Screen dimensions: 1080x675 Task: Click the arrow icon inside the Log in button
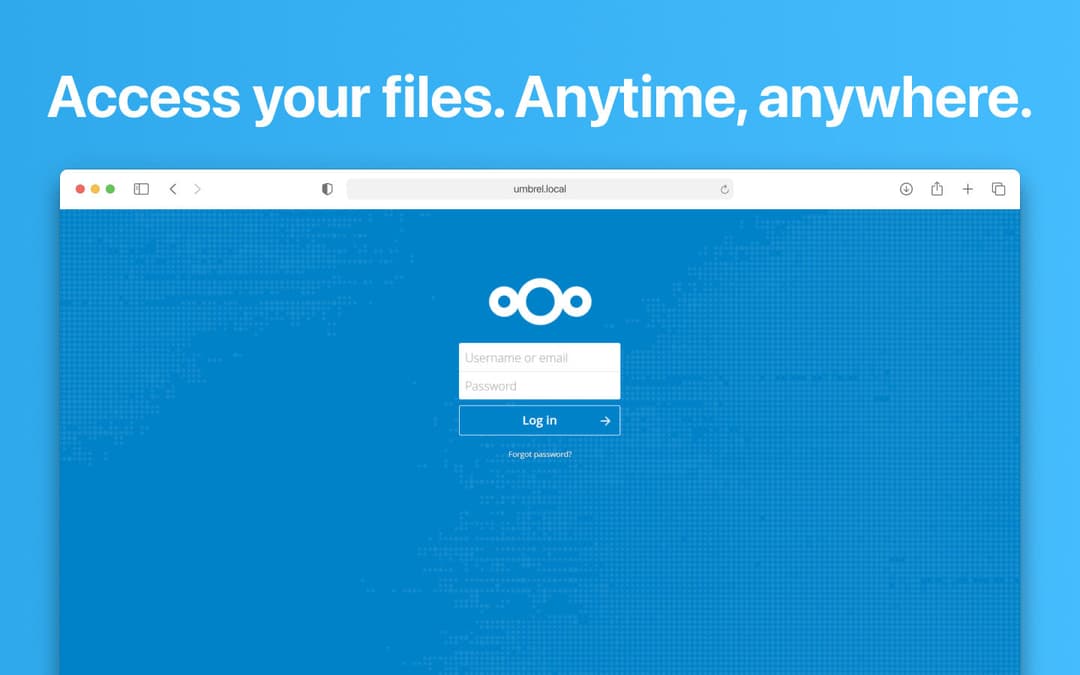604,420
